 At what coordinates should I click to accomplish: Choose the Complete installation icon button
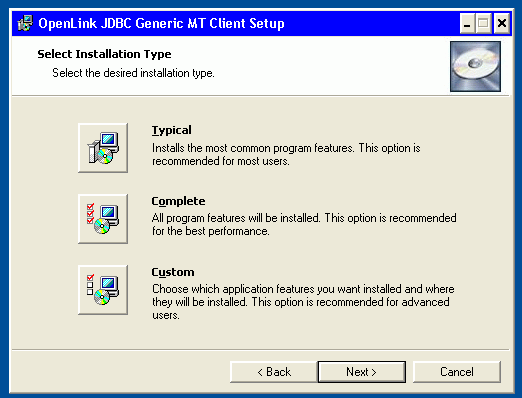coord(103,219)
